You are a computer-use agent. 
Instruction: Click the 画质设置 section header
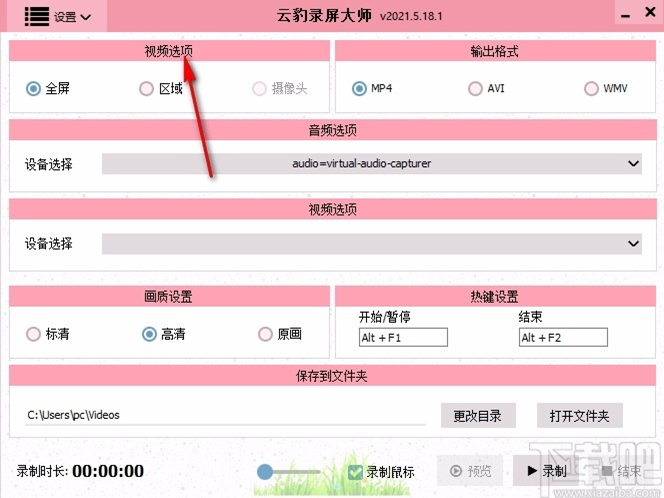click(x=169, y=296)
